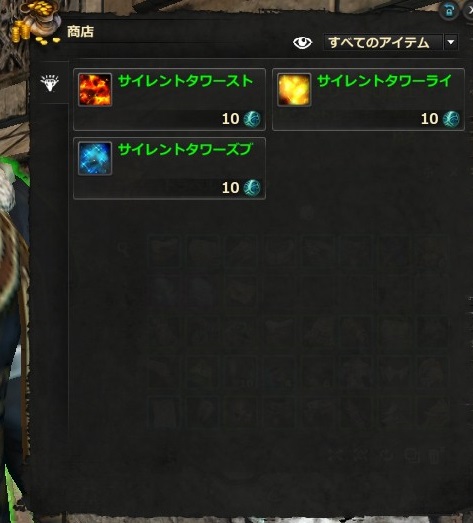473x523 pixels.
Task: Select the サイレントタワースト item name
Action: pyautogui.click(x=185, y=81)
